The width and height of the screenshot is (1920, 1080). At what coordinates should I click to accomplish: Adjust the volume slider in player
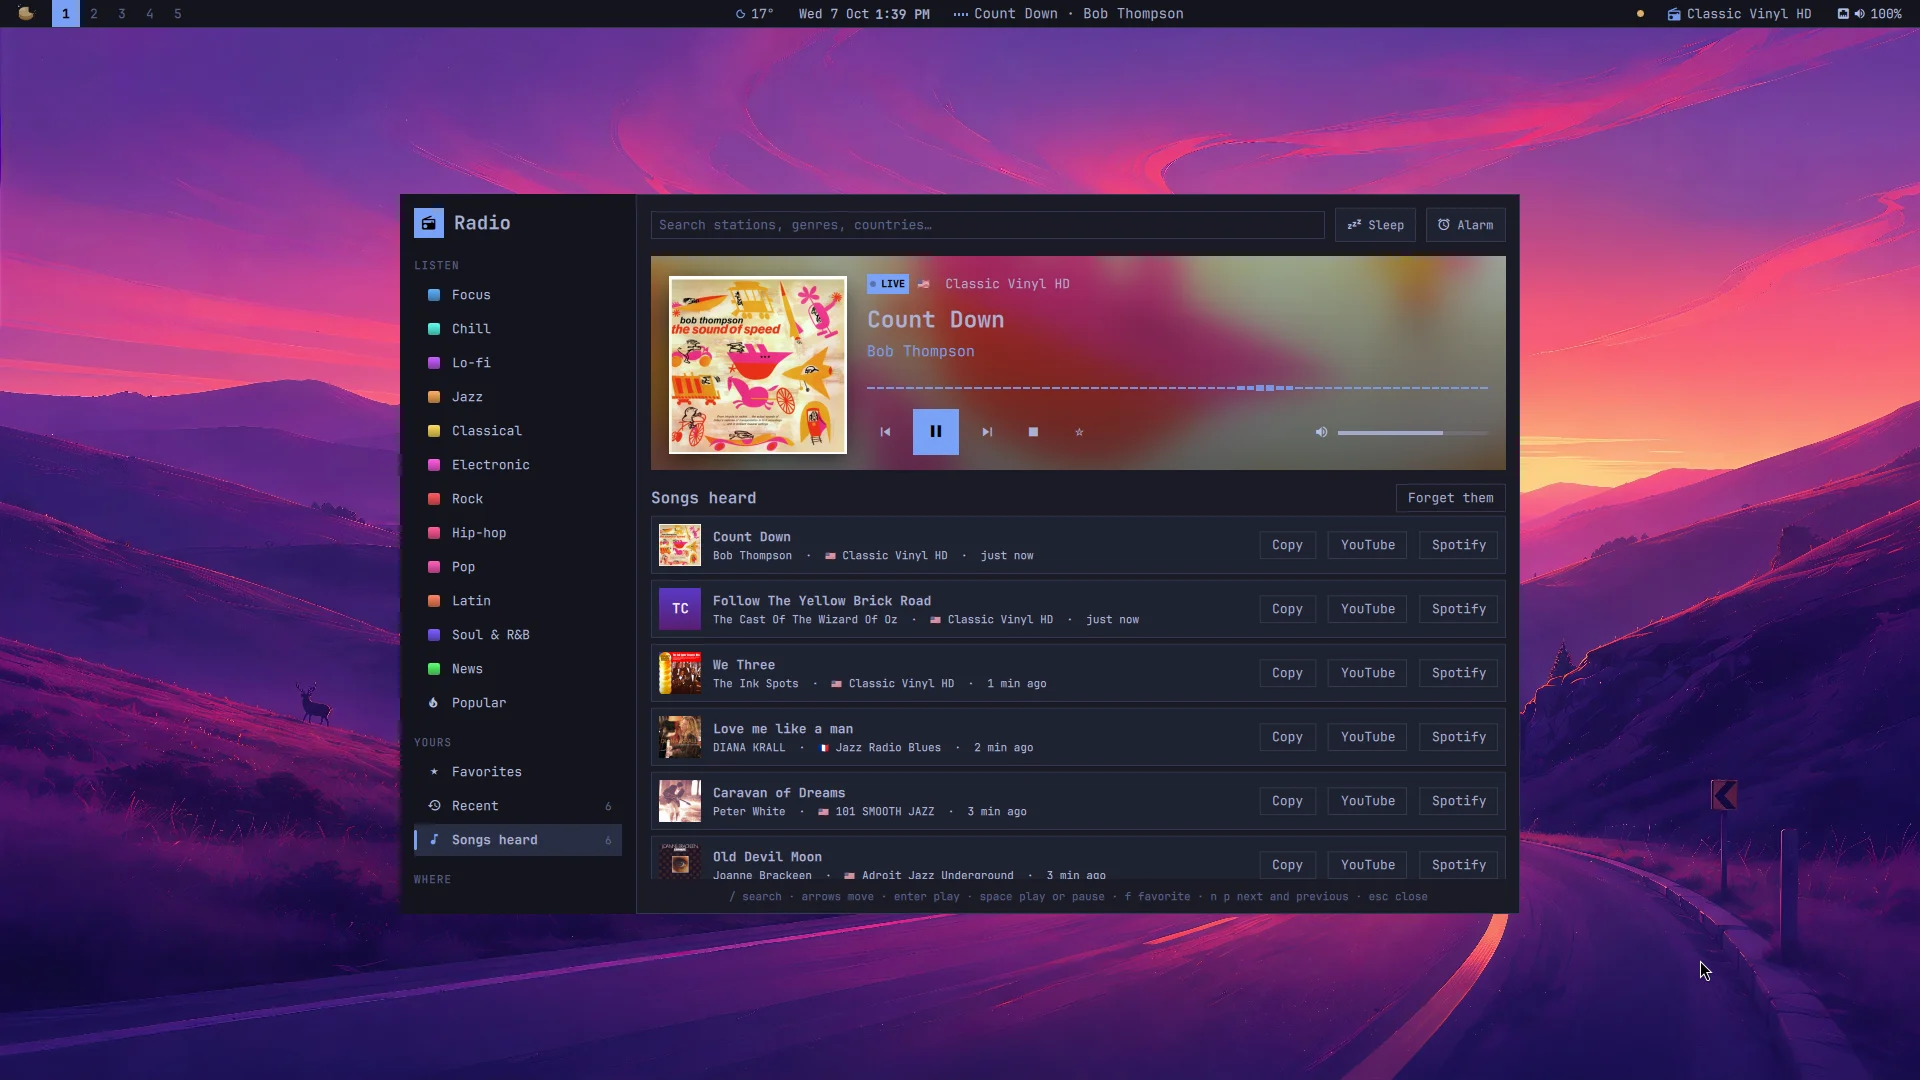pyautogui.click(x=1412, y=433)
